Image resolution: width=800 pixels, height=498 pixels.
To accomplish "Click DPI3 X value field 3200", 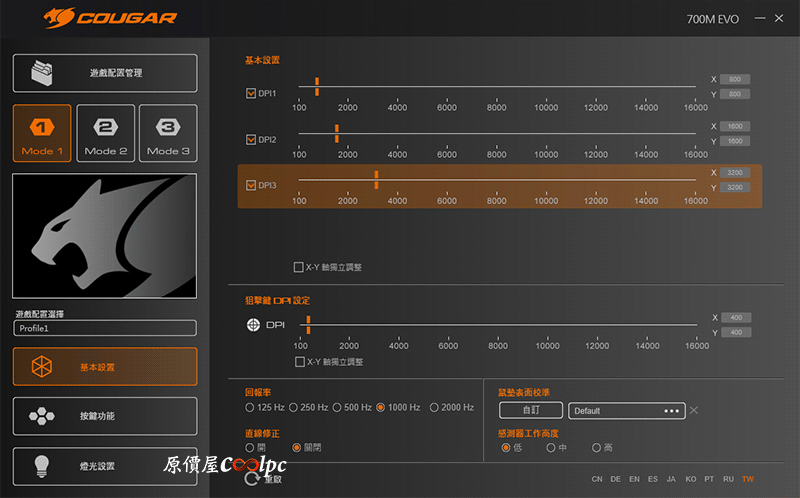I will [735, 172].
